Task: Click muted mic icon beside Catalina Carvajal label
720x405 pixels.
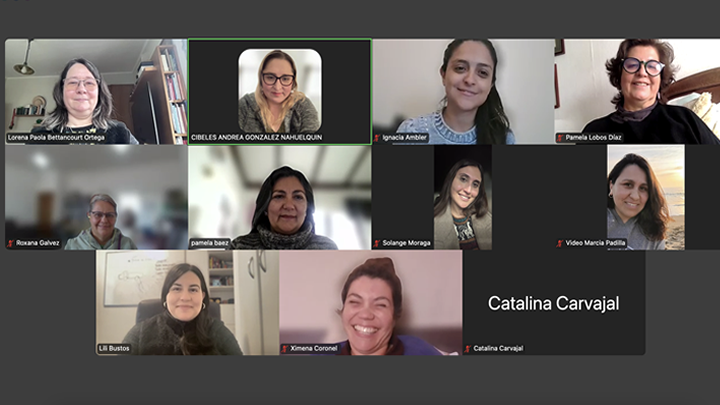Action: coord(468,349)
